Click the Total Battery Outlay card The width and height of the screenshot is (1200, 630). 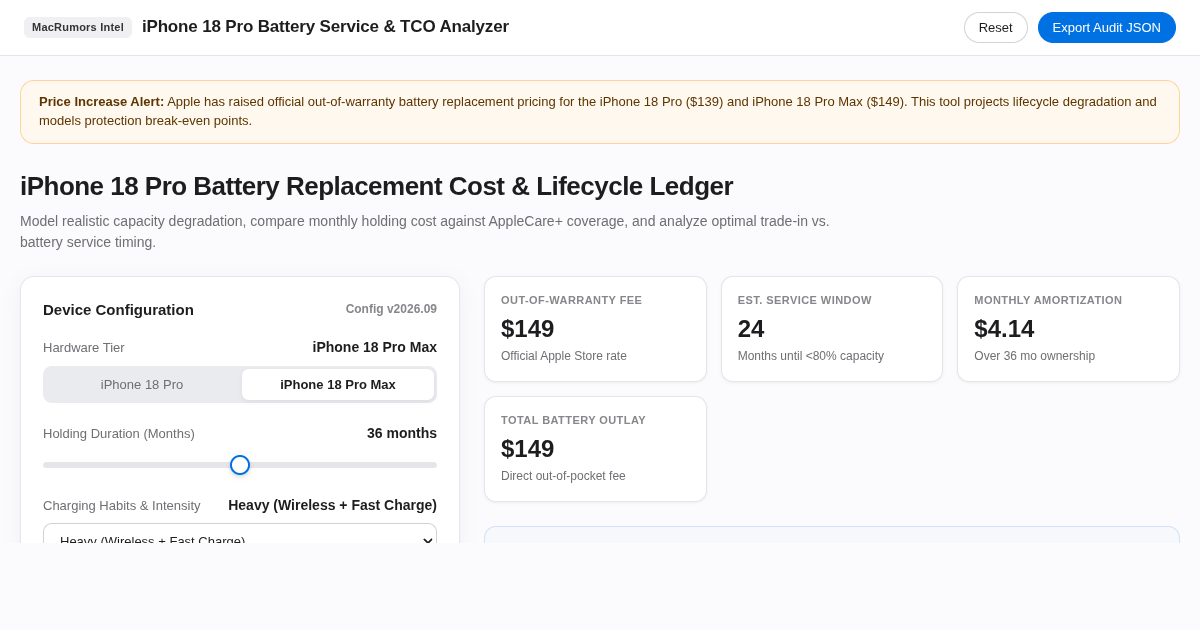click(x=595, y=449)
